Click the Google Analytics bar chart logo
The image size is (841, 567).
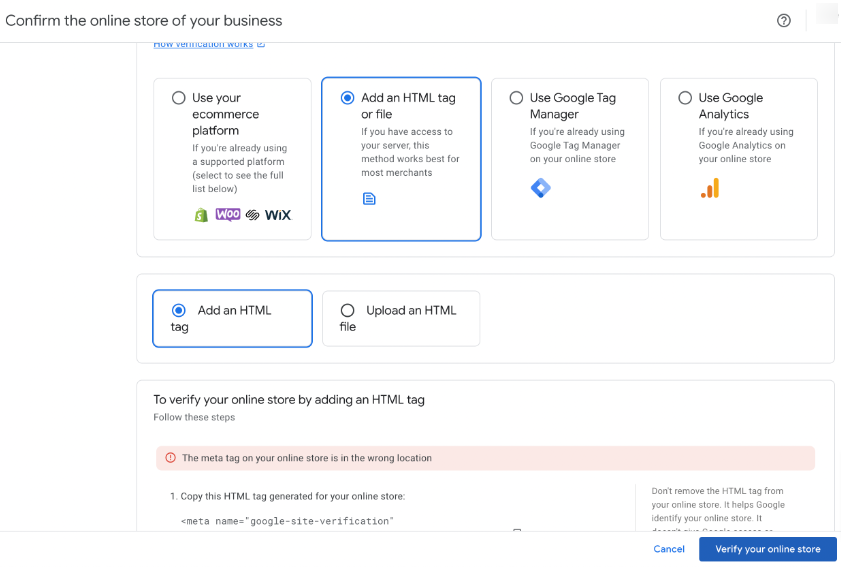710,188
